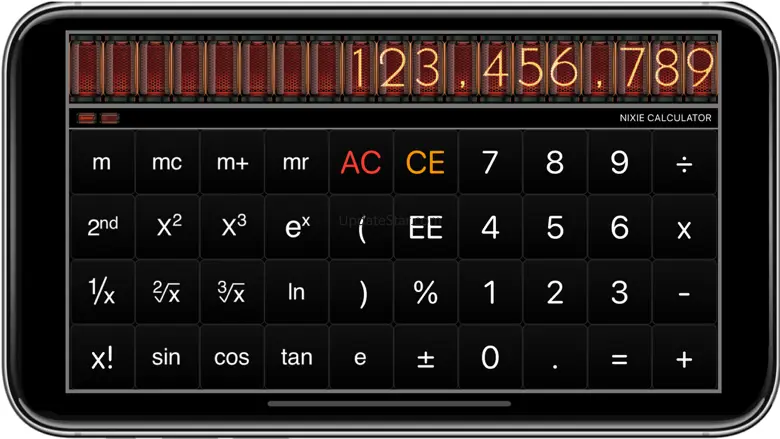Tap digit 9 on the keypad

pos(620,162)
